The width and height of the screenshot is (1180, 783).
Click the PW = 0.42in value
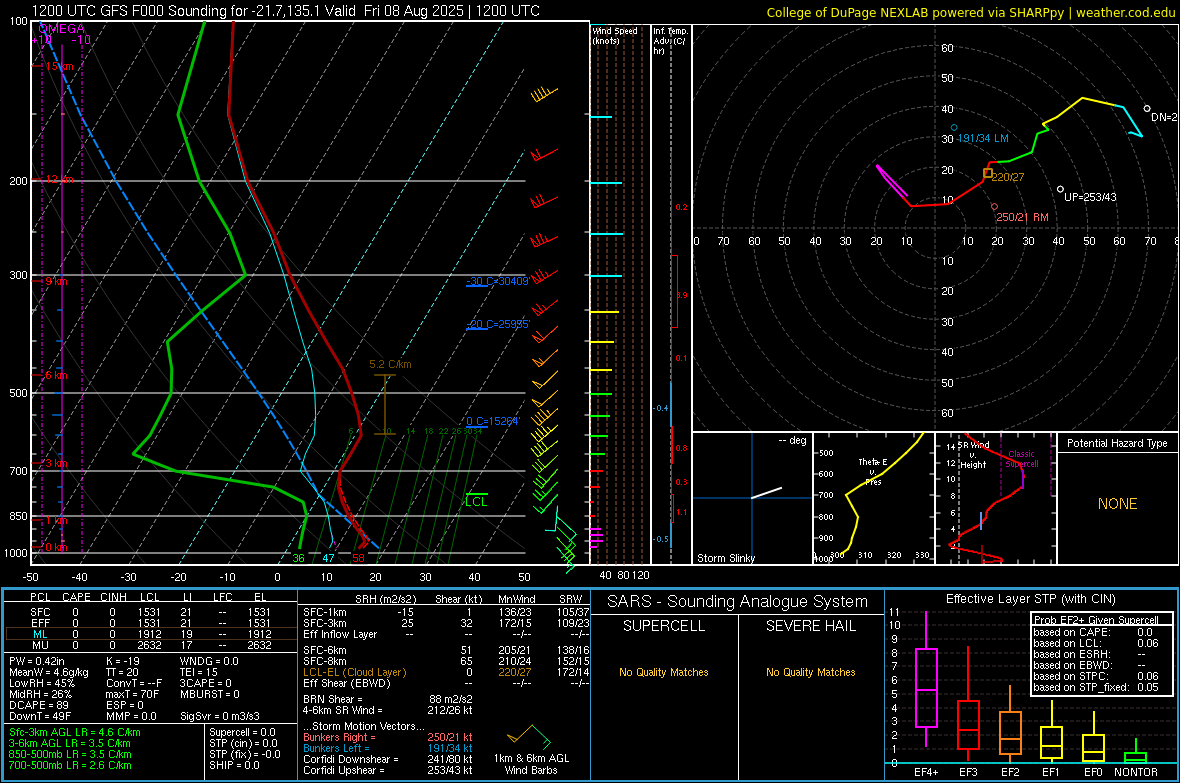(x=38, y=661)
